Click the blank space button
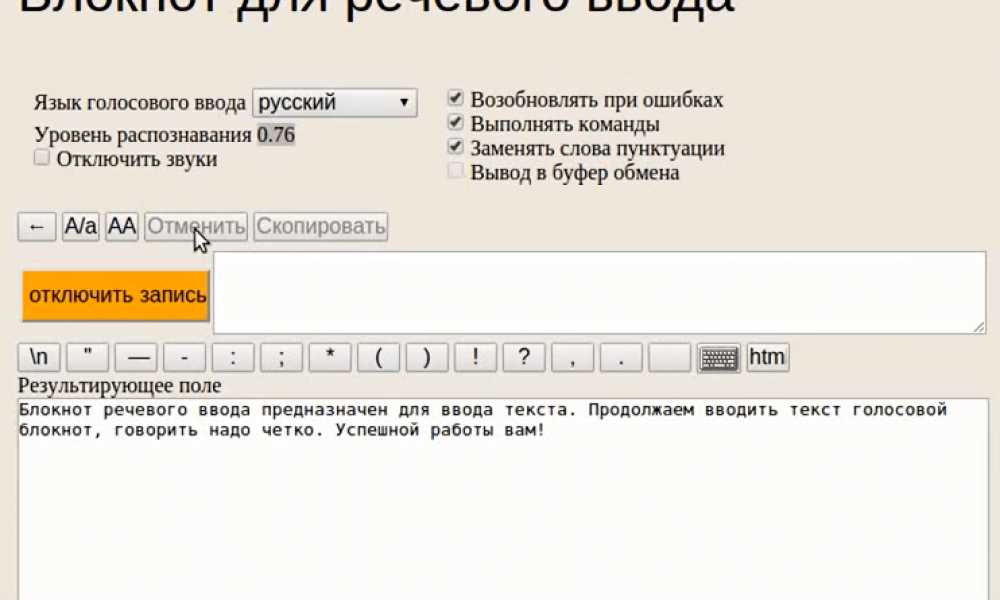This screenshot has width=1000, height=600. [x=669, y=357]
